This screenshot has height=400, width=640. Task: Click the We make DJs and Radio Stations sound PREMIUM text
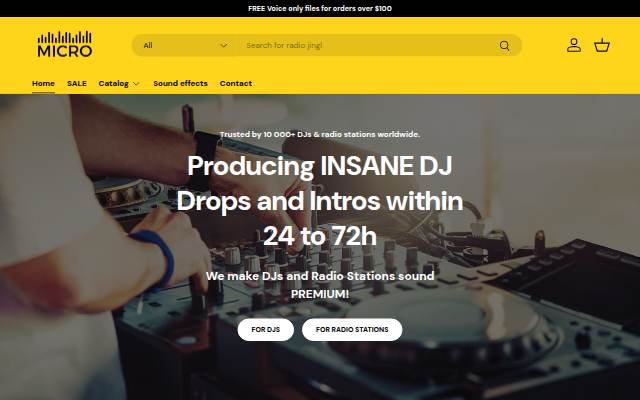tap(320, 285)
